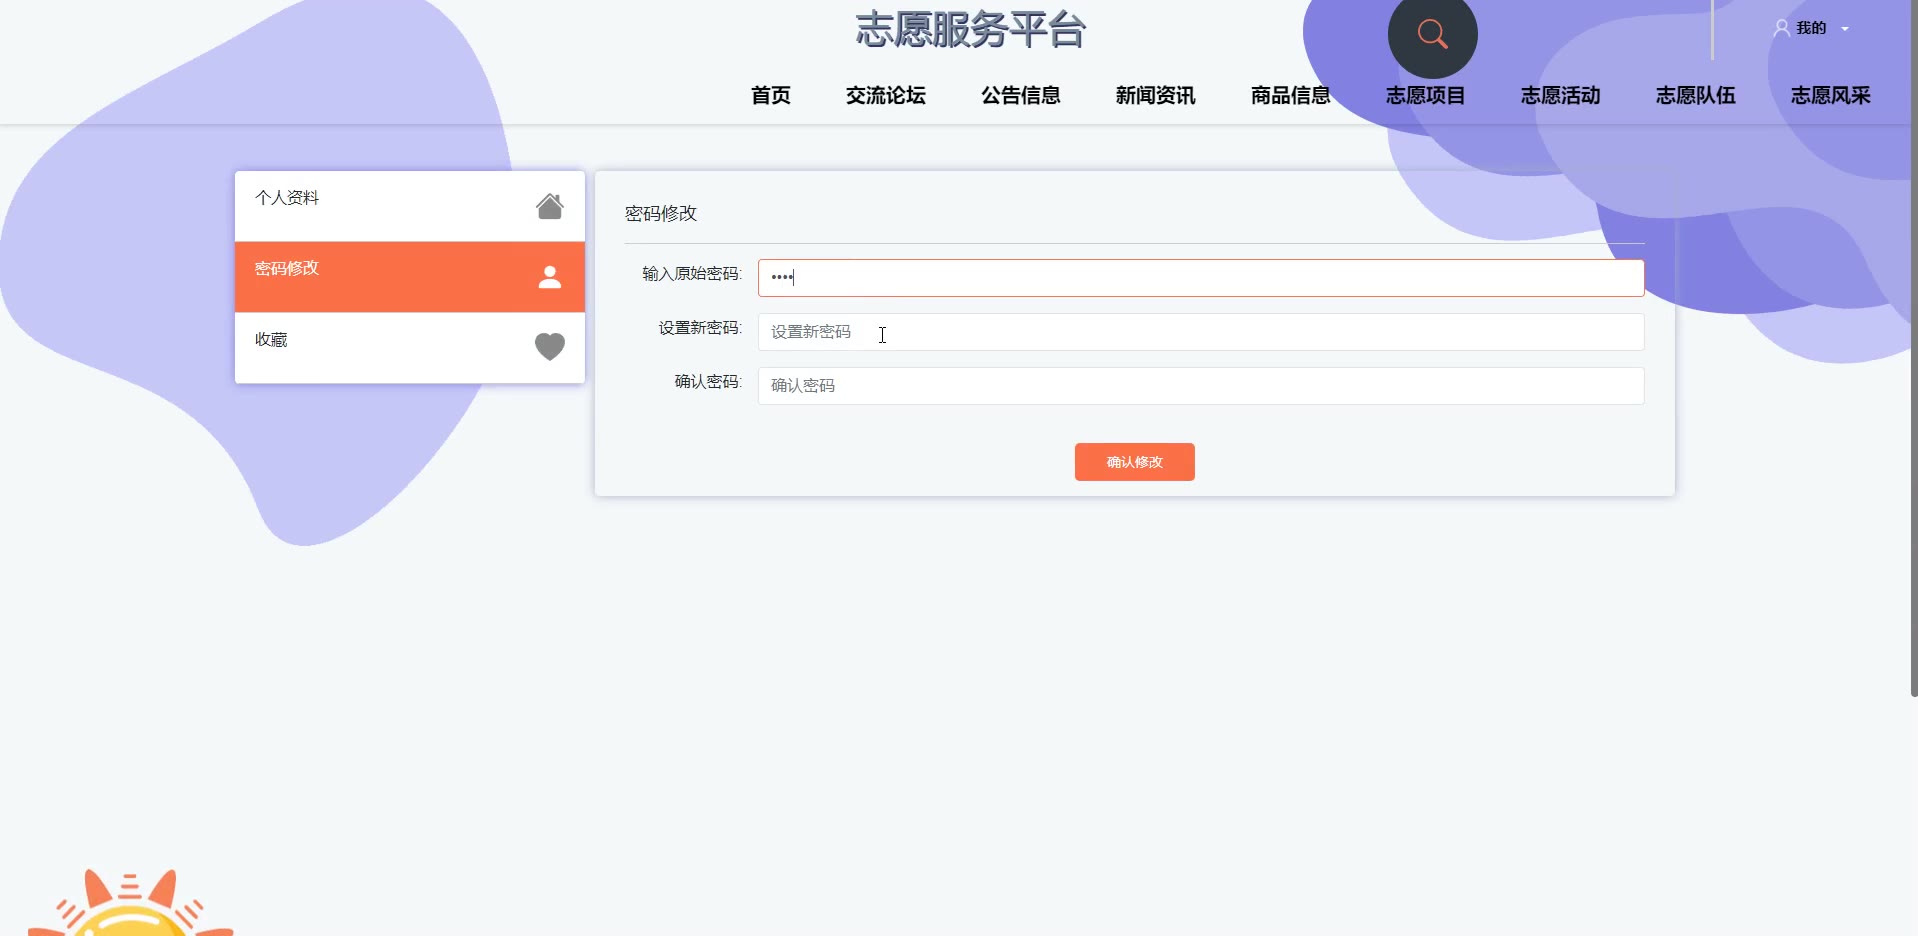This screenshot has height=936, width=1918.
Task: Open the 商品信息 menu item
Action: 1291,95
